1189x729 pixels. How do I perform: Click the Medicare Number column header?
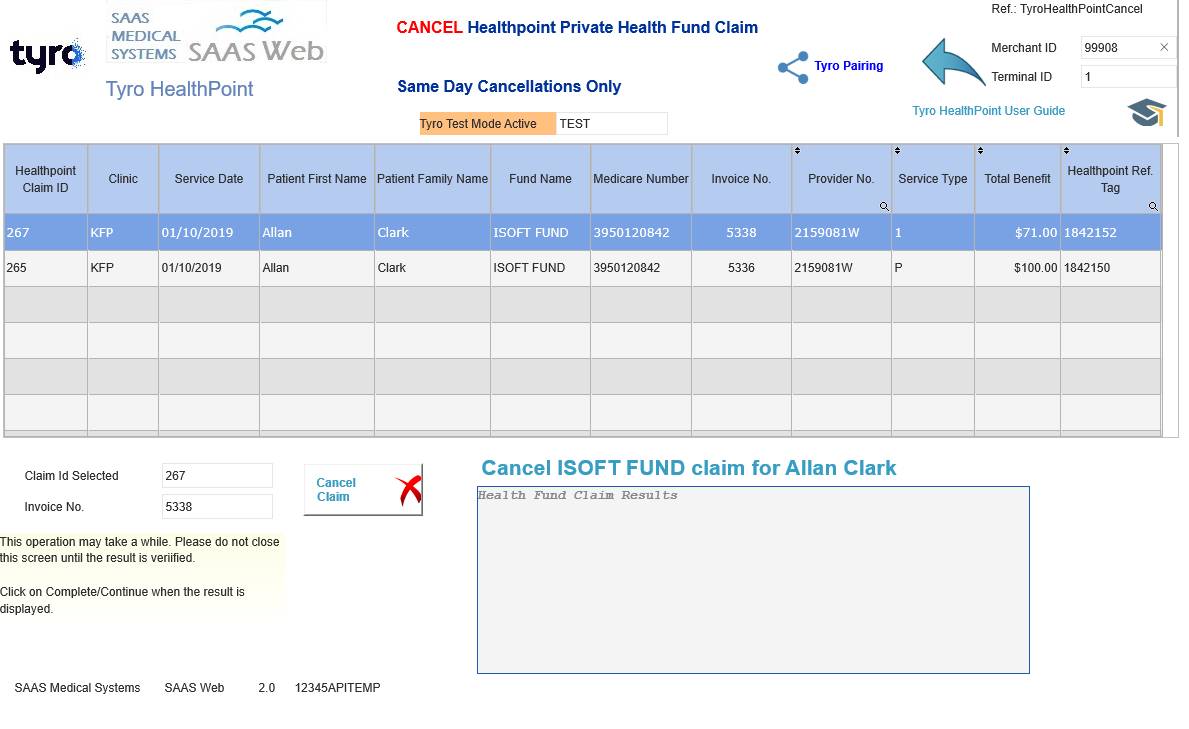(x=641, y=179)
